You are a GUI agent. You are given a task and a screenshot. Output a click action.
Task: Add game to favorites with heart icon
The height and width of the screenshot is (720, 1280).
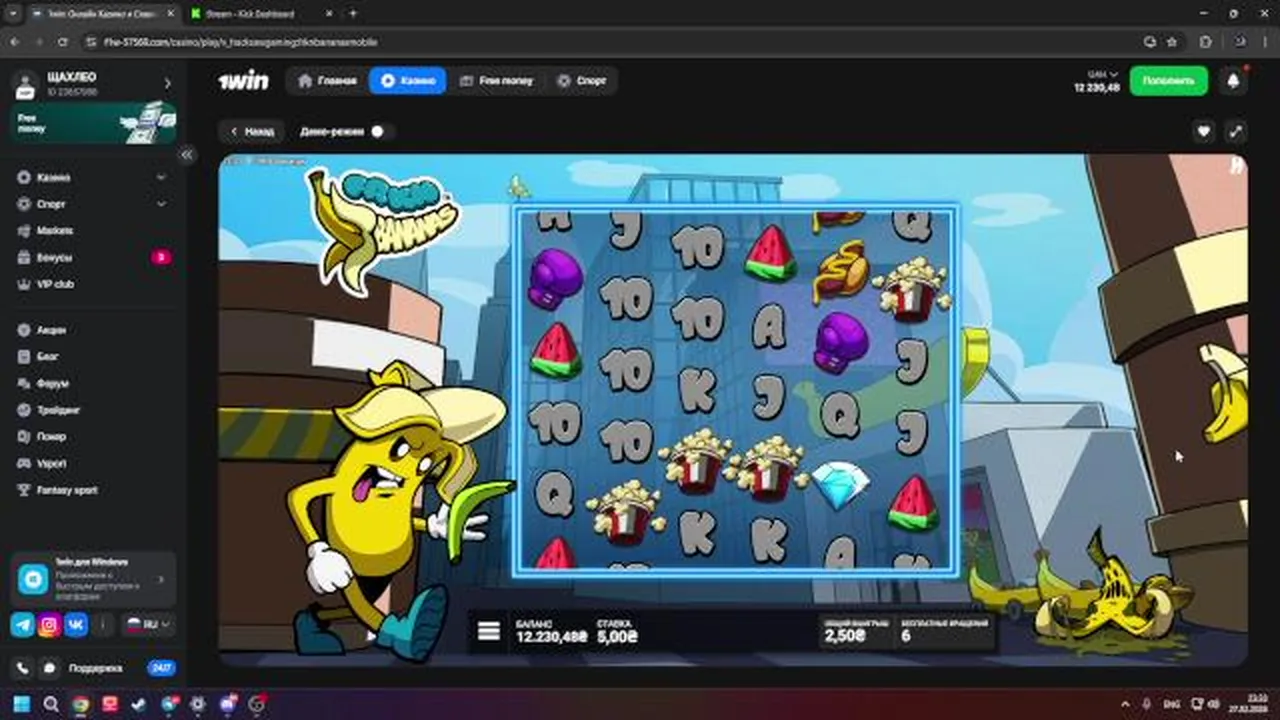click(1204, 131)
